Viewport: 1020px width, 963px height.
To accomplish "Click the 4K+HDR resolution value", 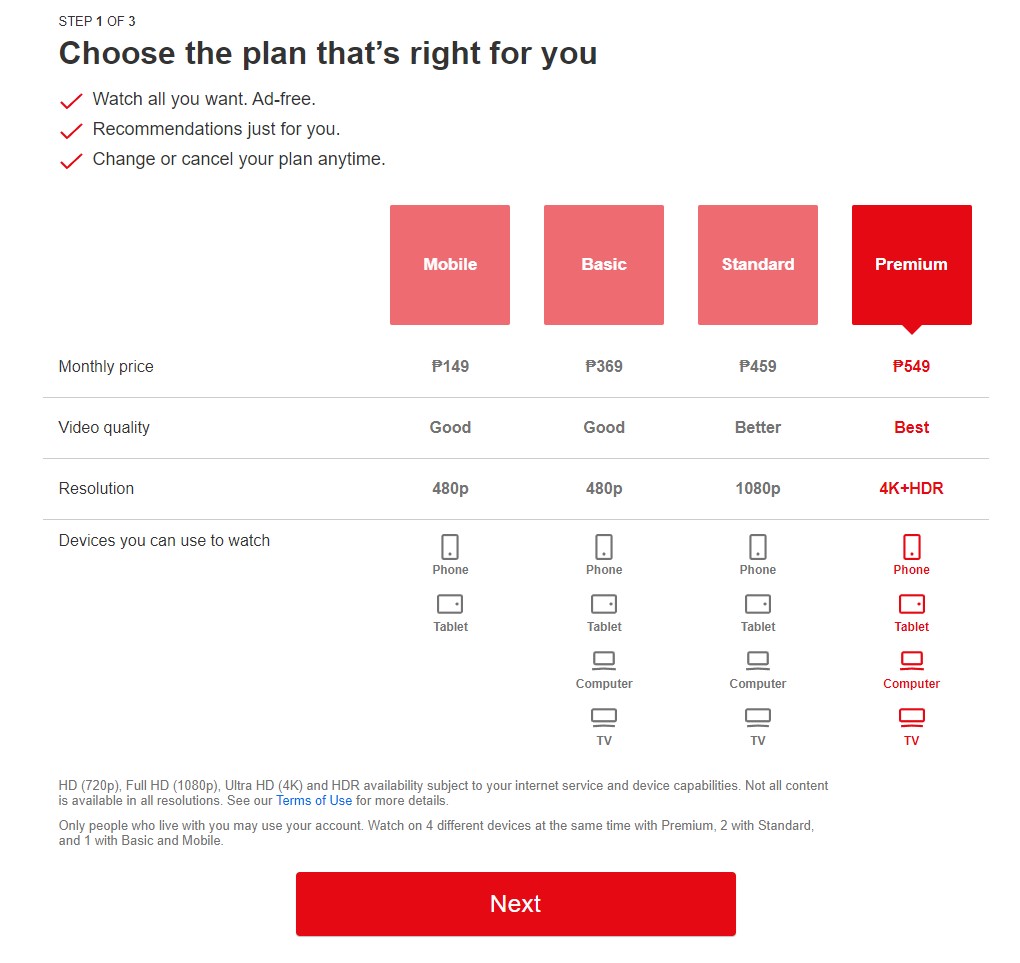I will click(x=911, y=488).
